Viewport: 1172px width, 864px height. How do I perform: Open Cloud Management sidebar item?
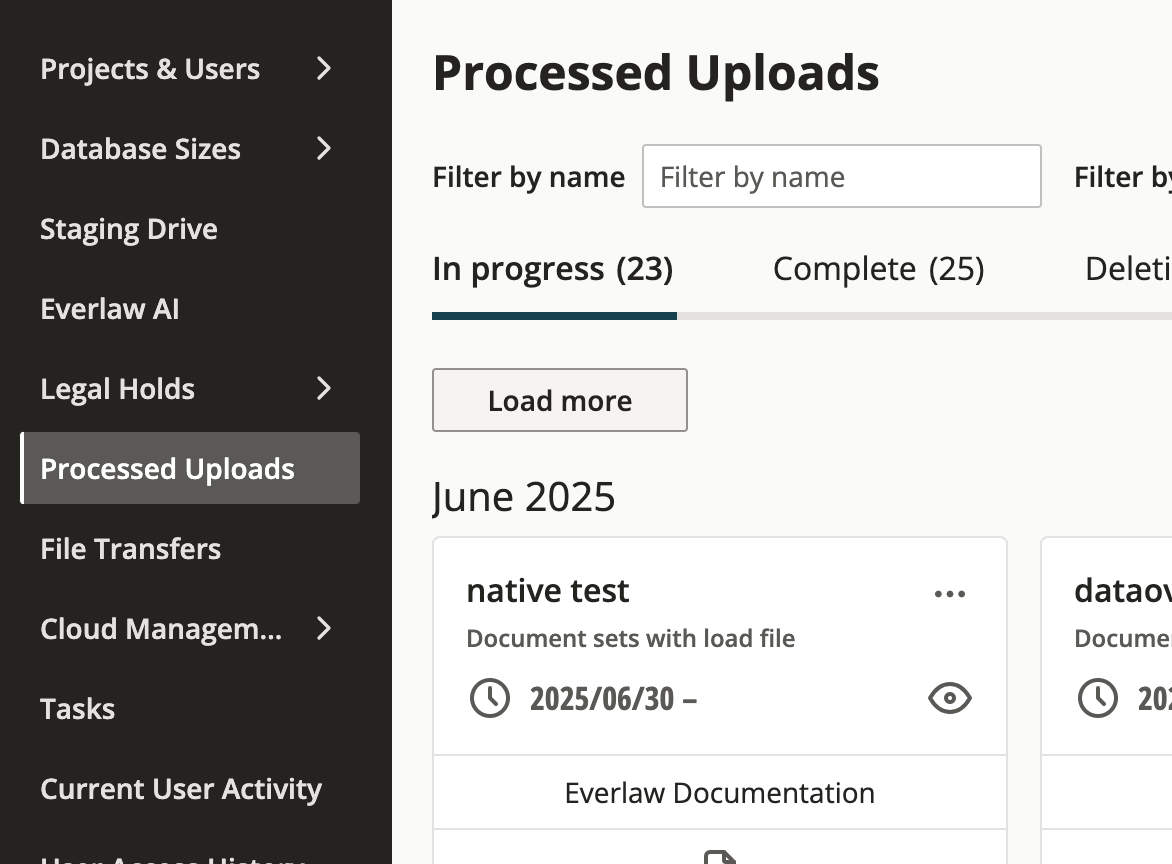161,629
